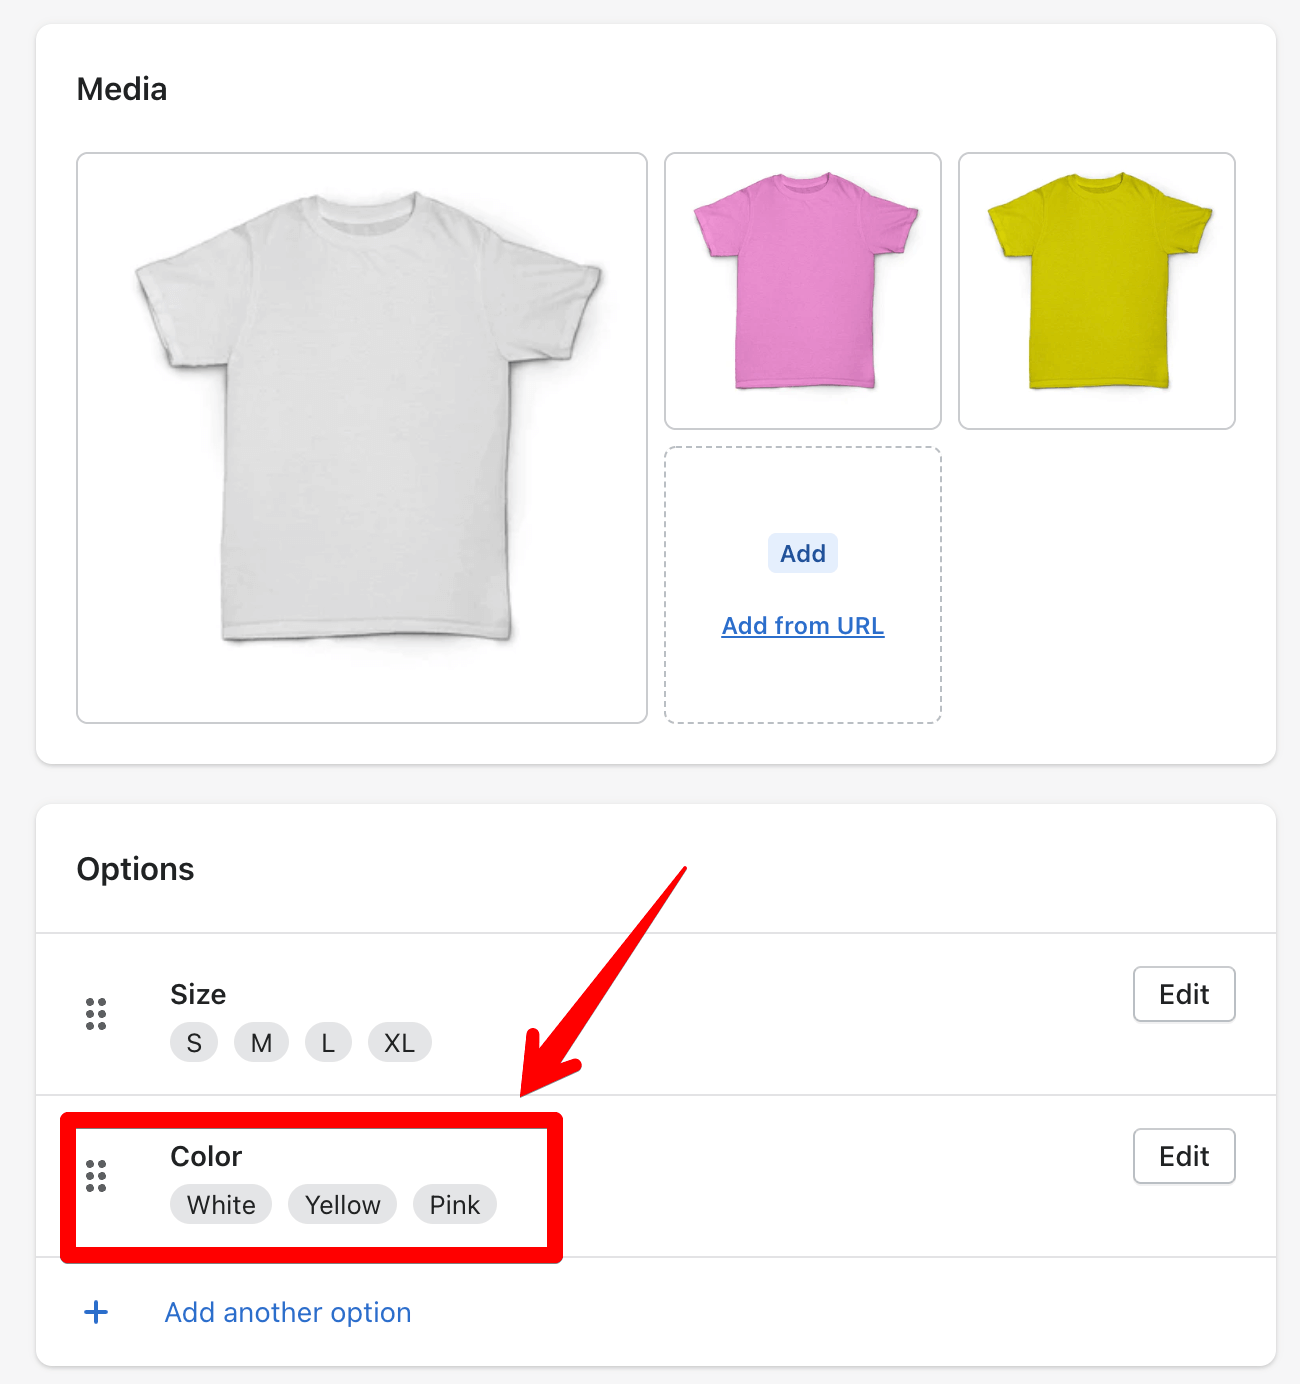Click the S size tag
The height and width of the screenshot is (1384, 1300).
click(x=194, y=1043)
